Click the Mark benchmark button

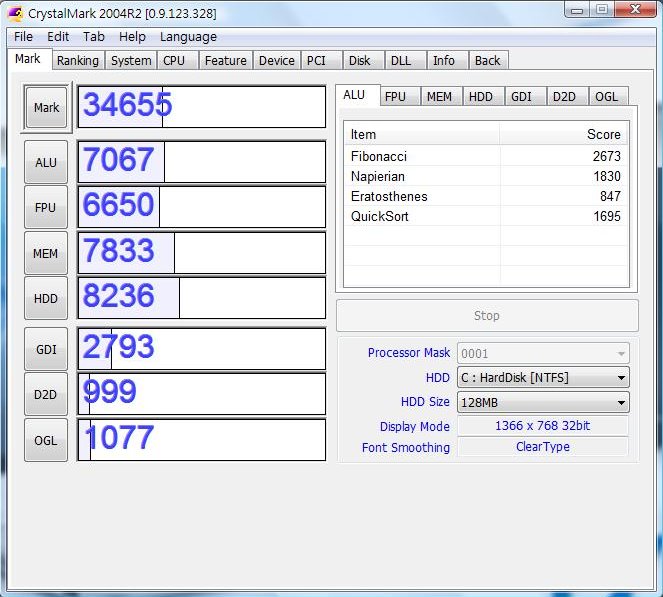(x=47, y=107)
